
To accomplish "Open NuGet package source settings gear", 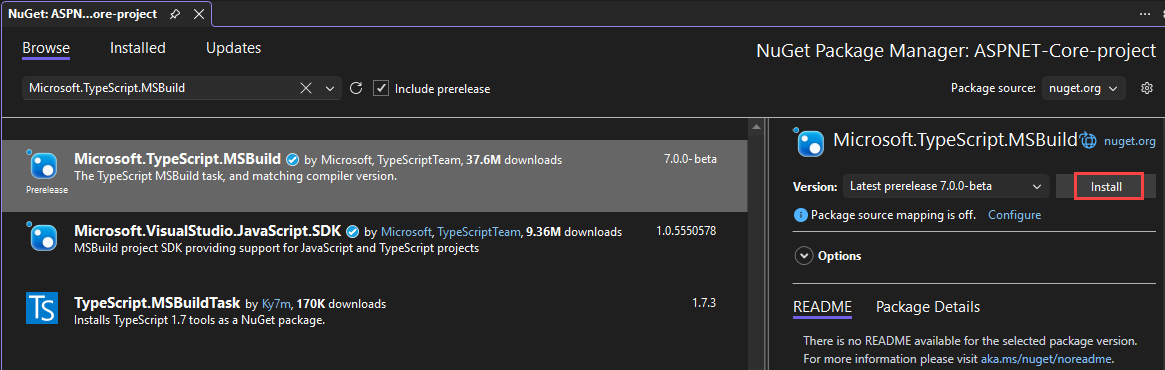I will pyautogui.click(x=1146, y=88).
